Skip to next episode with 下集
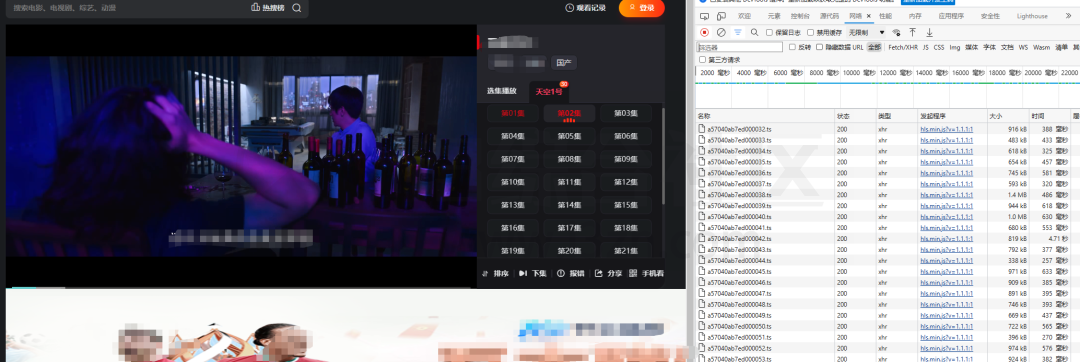Image resolution: width=1080 pixels, height=362 pixels. pyautogui.click(x=532, y=273)
